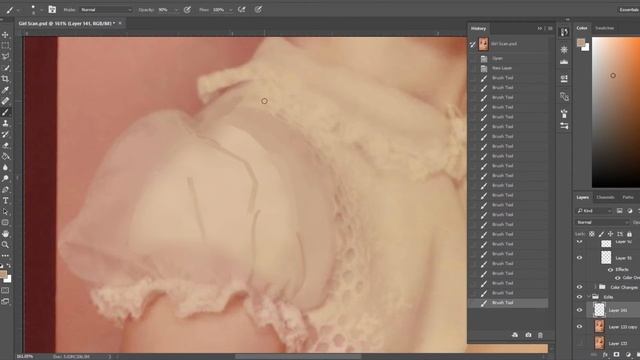Collapse the History panel with double arrows
This screenshot has height=360, width=640.
click(x=540, y=28)
